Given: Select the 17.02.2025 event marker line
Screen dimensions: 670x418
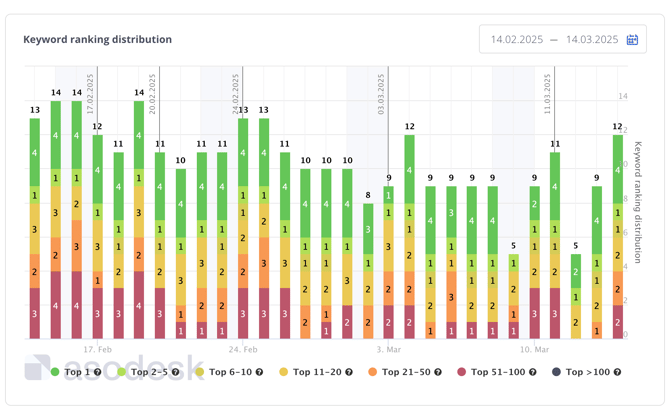Looking at the screenshot, I should tap(98, 200).
